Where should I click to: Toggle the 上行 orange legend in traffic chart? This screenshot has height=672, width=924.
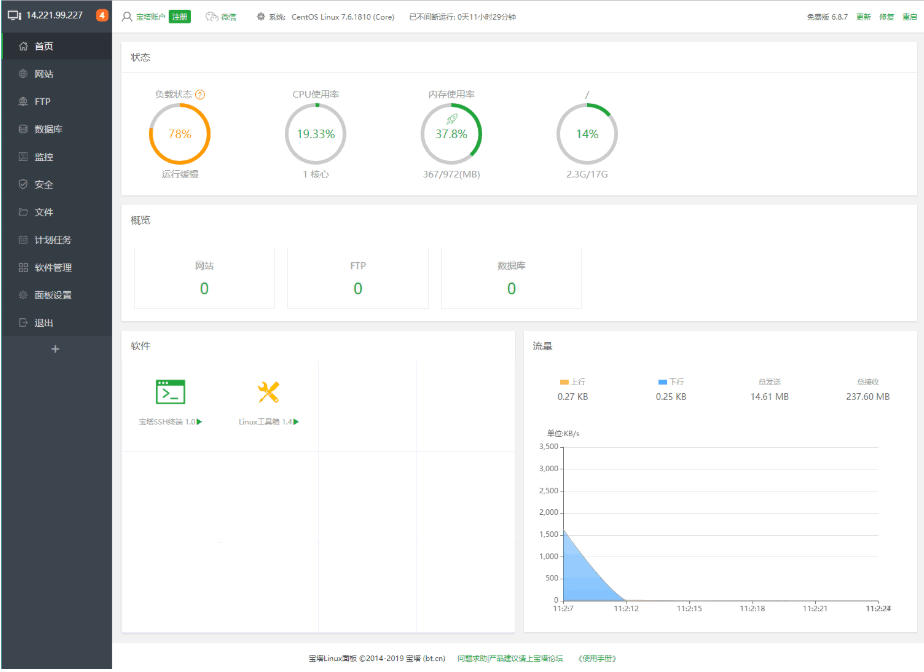[572, 382]
